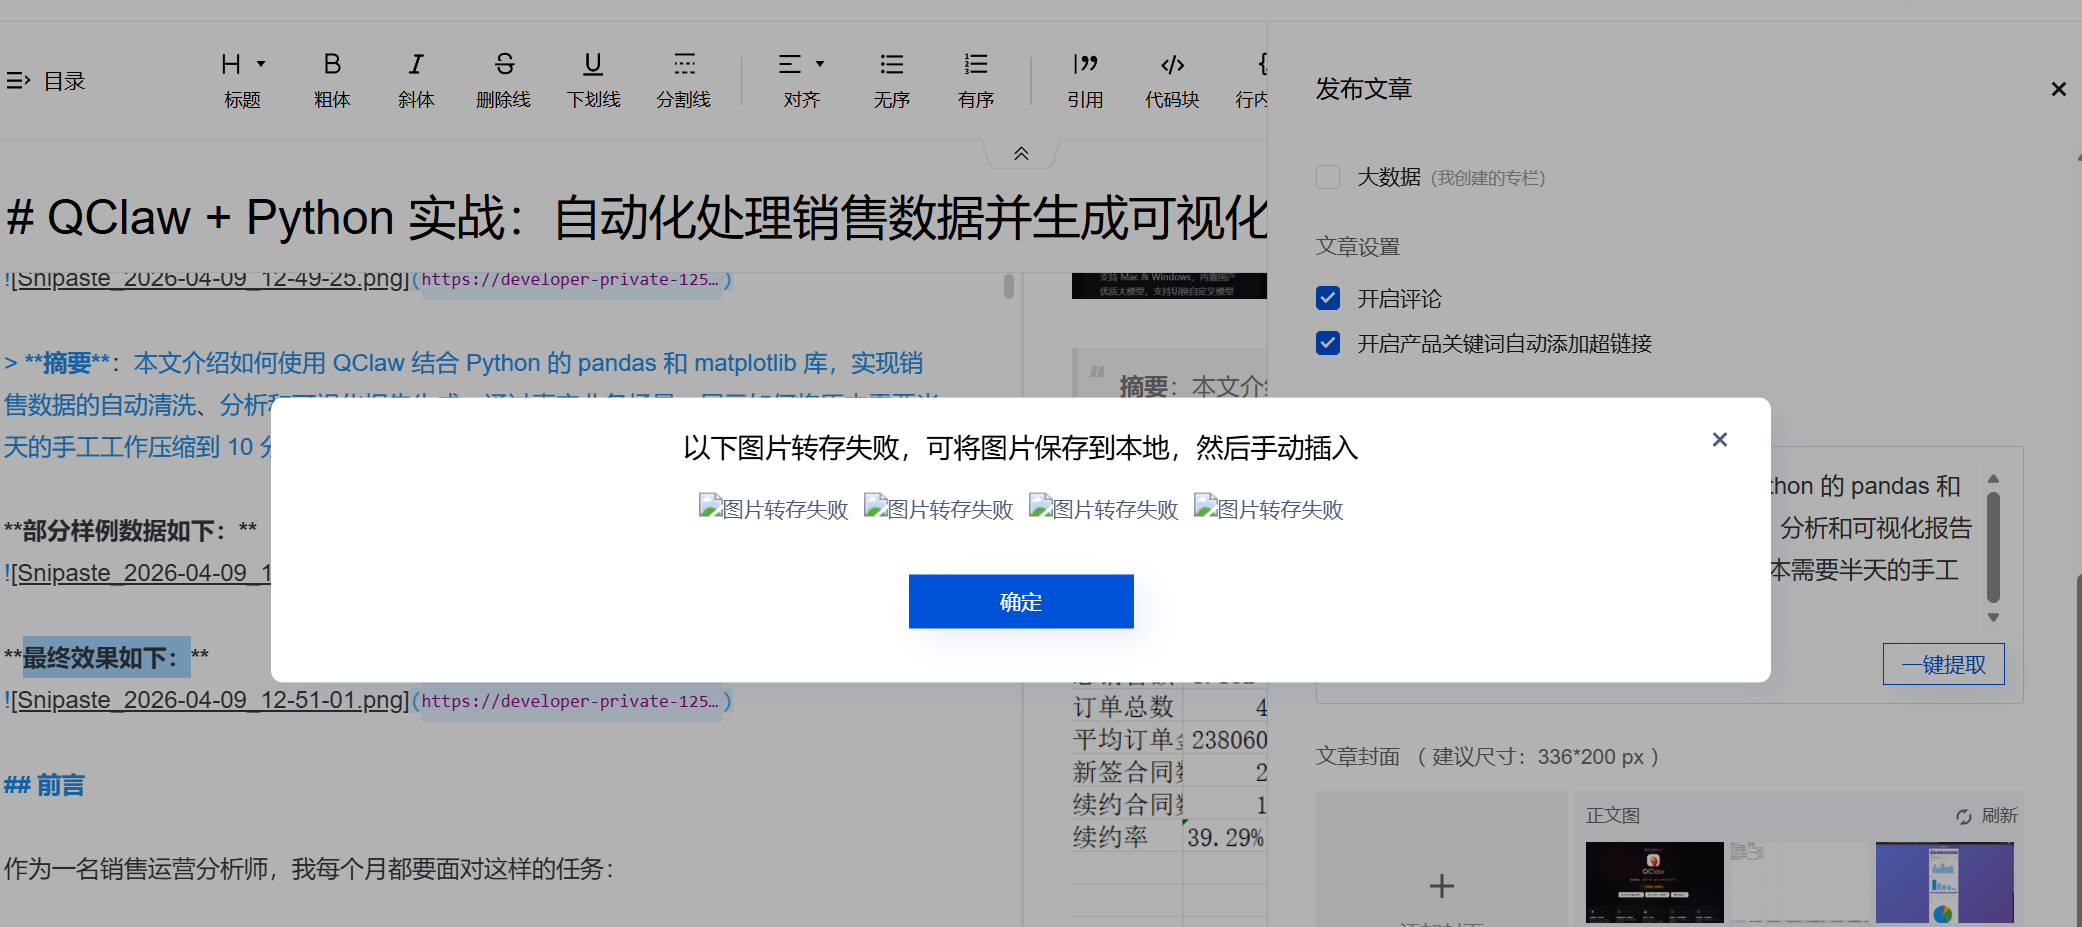Click the 一键提取 extract button
The image size is (2082, 927).
coord(1943,664)
